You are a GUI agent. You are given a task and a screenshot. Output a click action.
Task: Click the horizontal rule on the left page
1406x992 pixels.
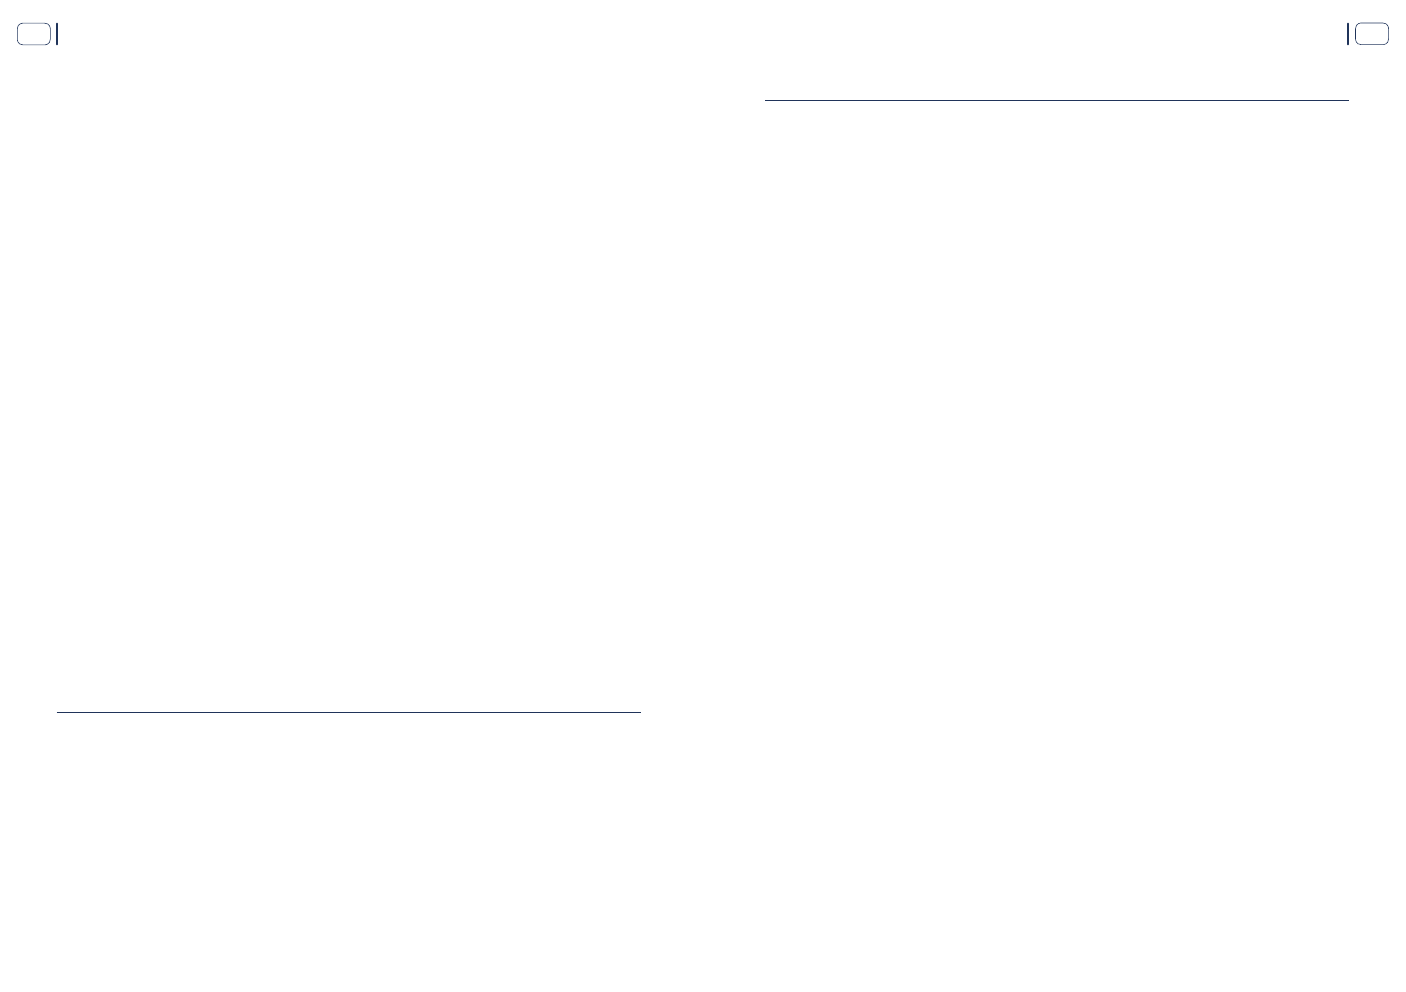pyautogui.click(x=349, y=712)
